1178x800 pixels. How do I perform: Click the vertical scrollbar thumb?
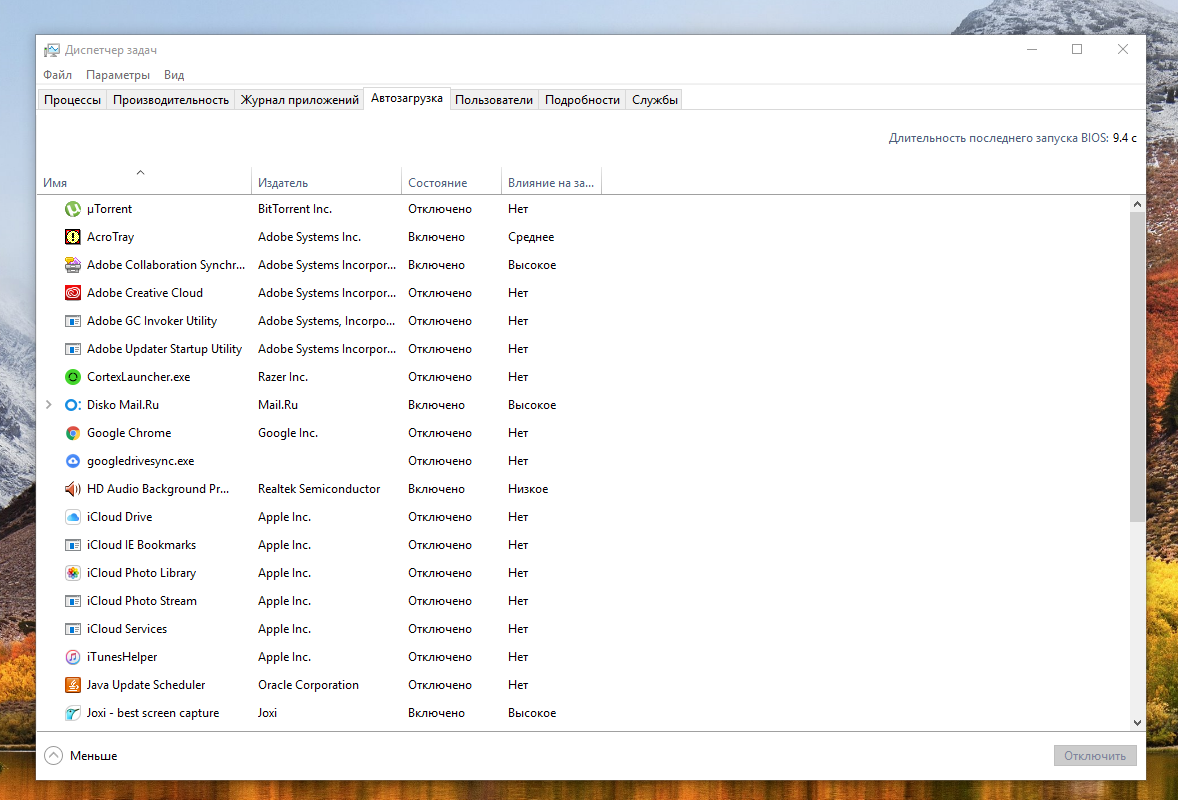click(1137, 367)
